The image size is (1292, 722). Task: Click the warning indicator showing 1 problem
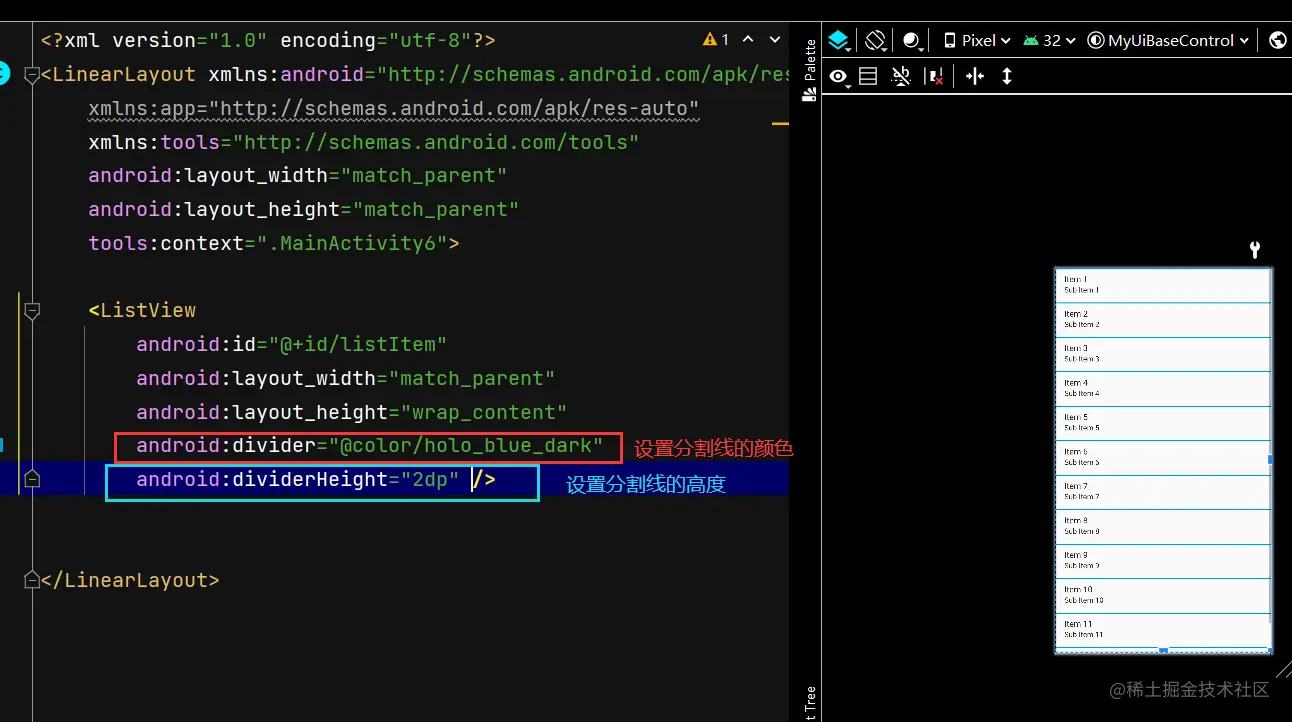coord(716,40)
